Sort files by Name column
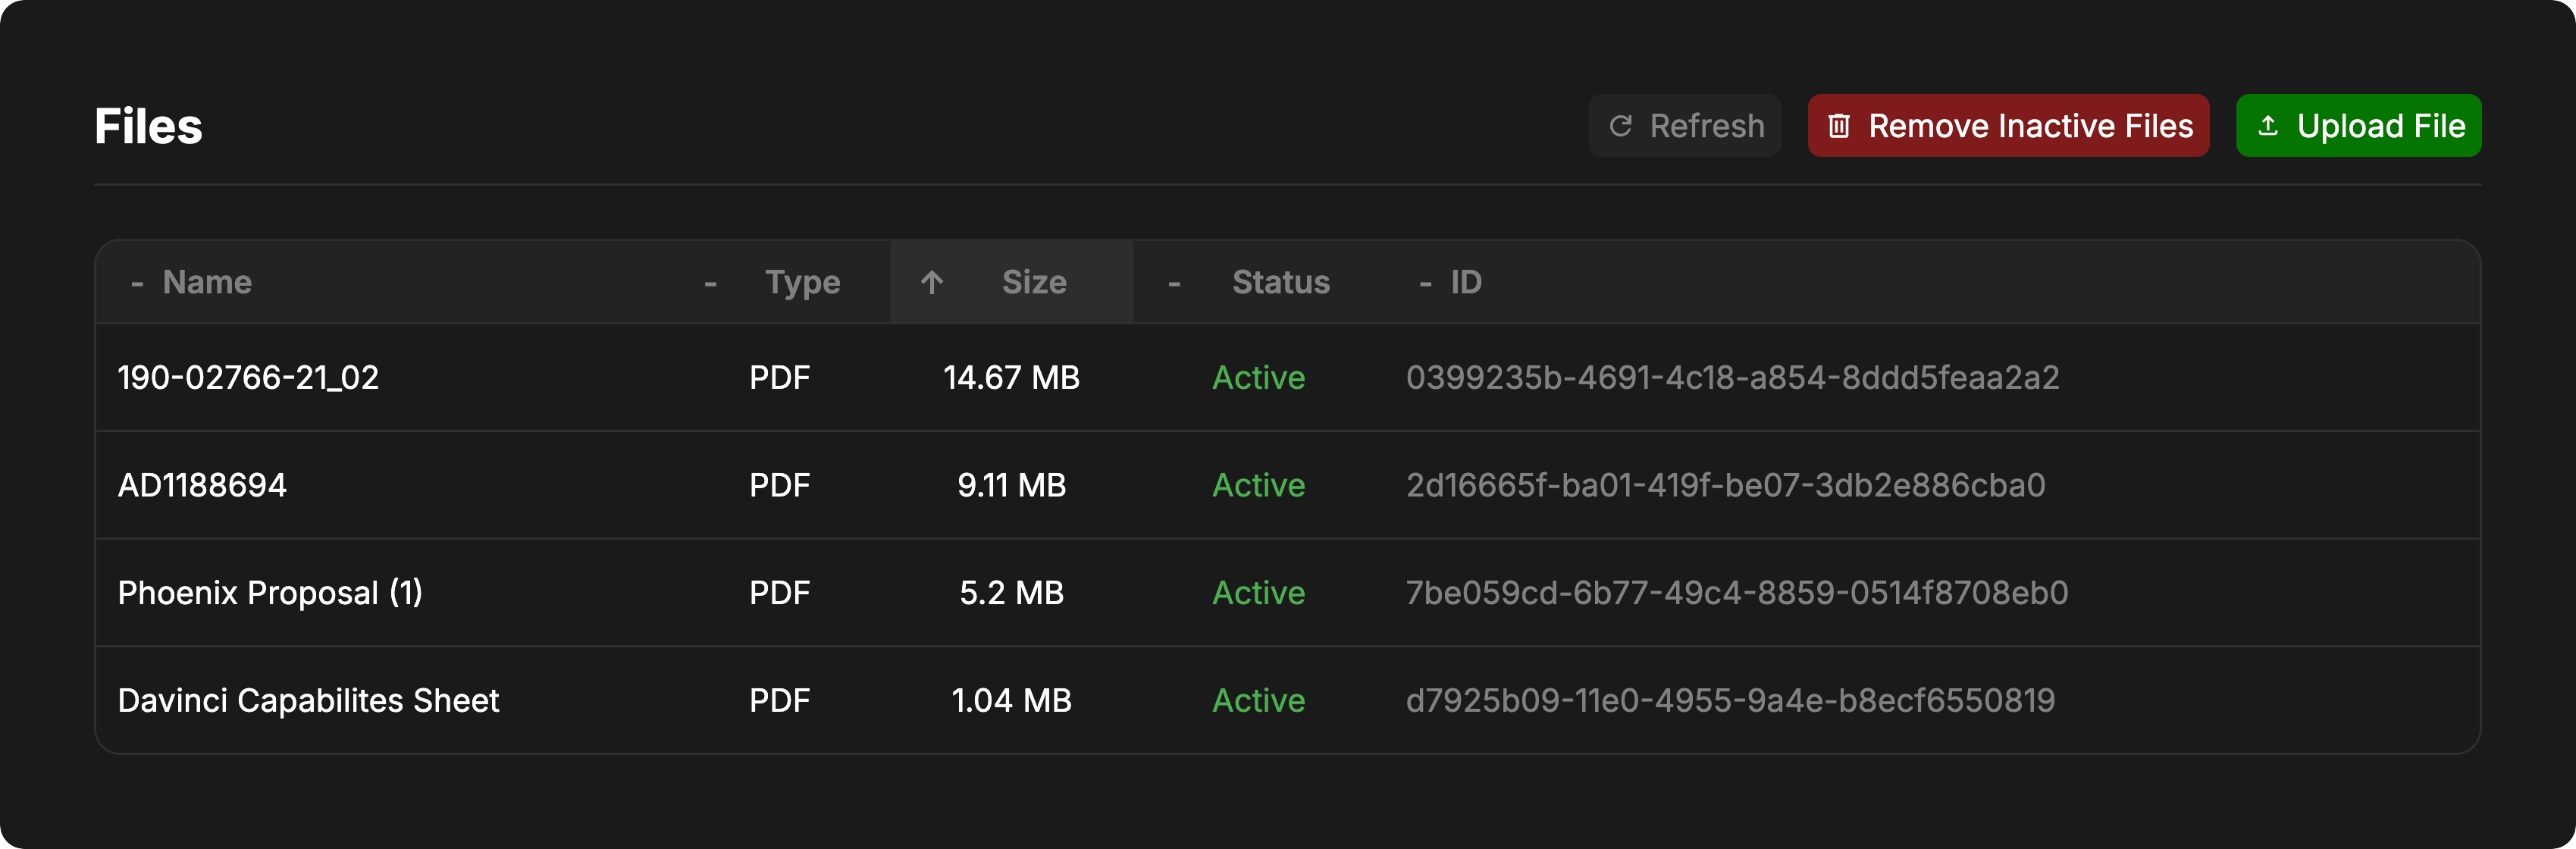This screenshot has height=849, width=2576. point(207,282)
